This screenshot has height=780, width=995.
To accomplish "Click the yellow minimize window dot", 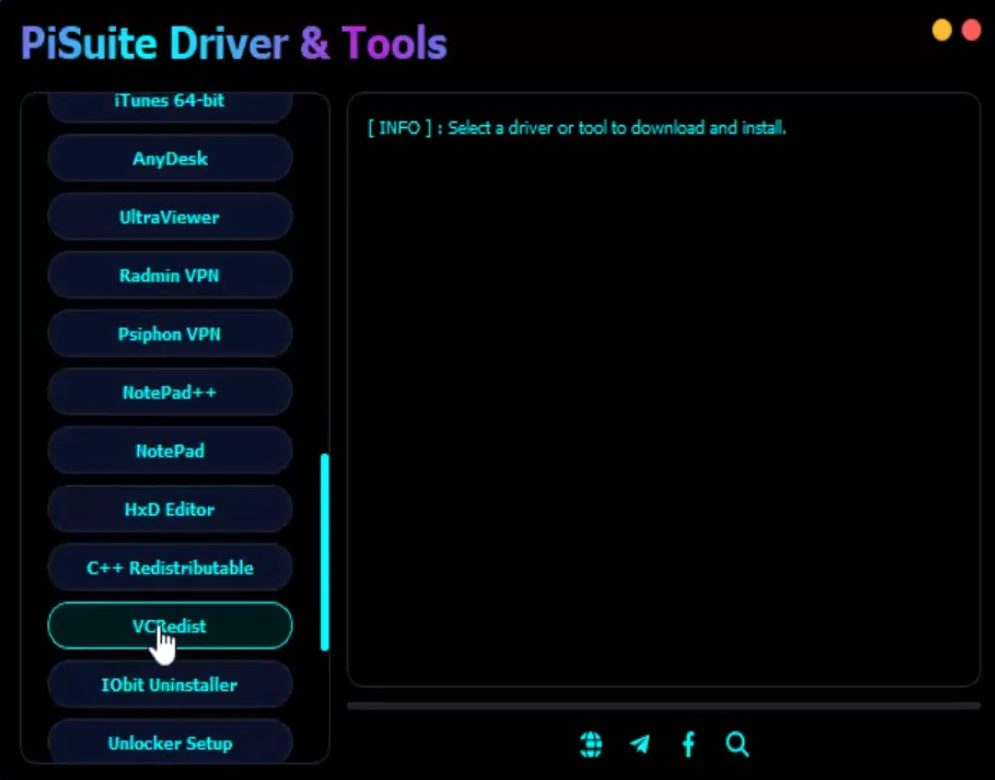I will click(942, 30).
